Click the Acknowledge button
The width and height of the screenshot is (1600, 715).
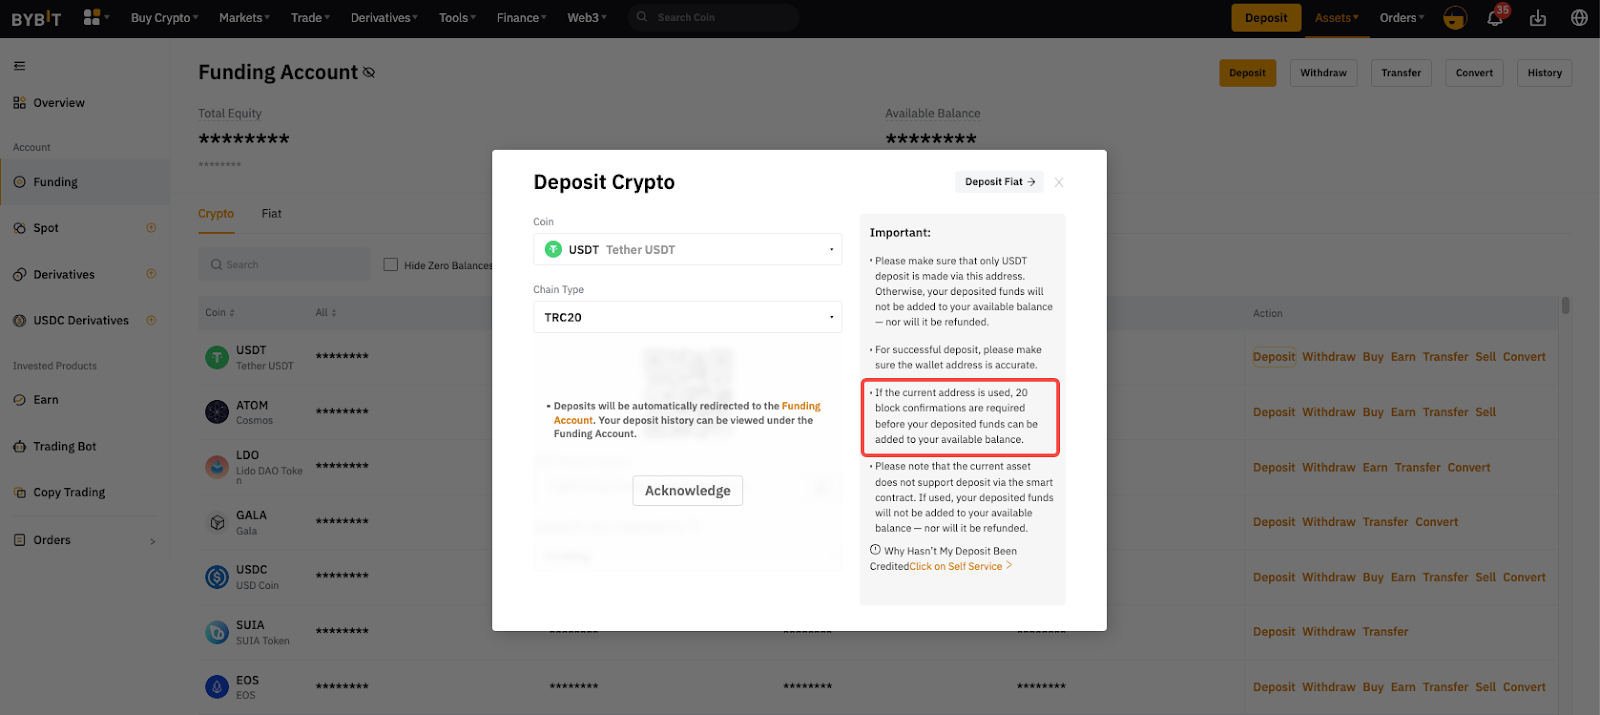[x=687, y=491]
